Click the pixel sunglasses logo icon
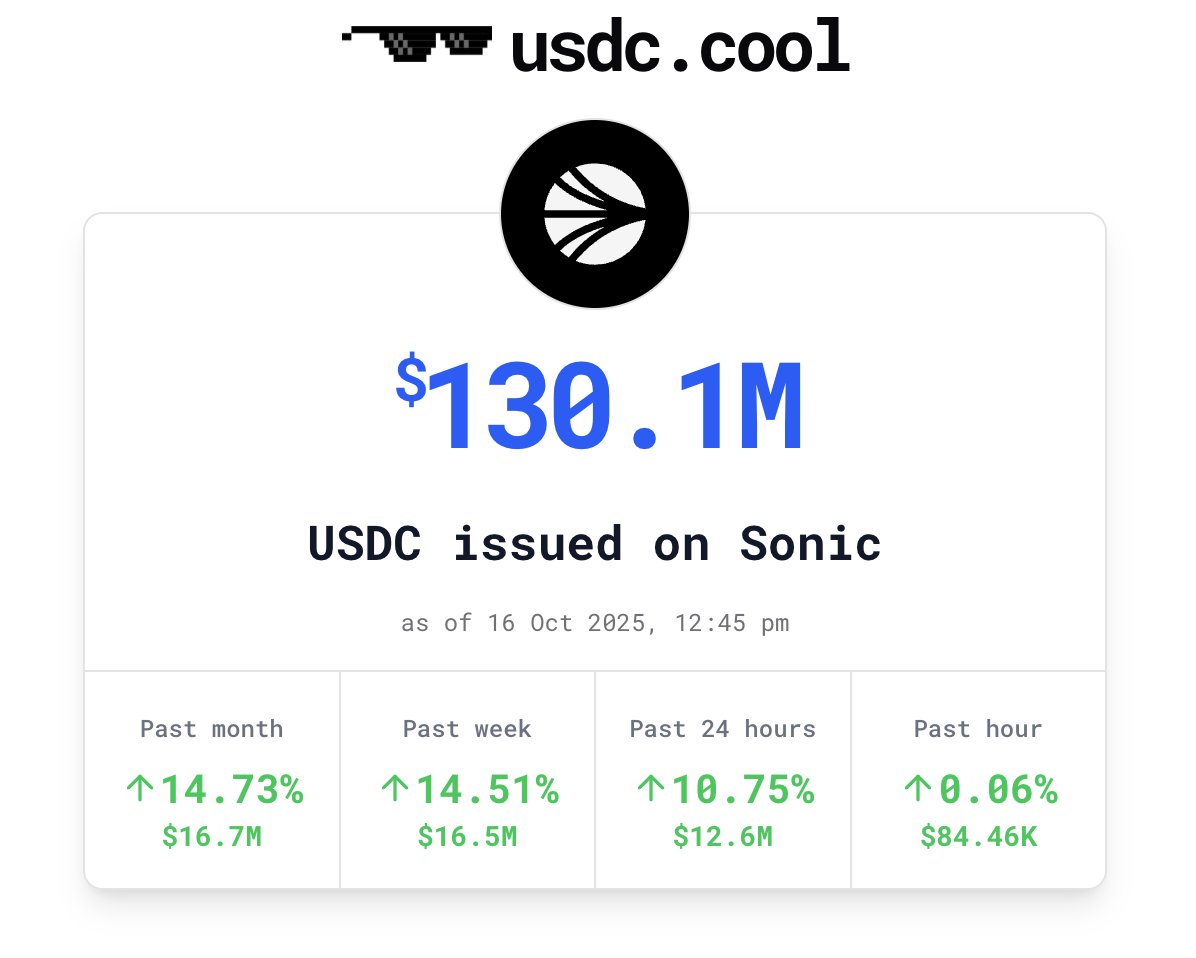1196x958 pixels. 417,45
